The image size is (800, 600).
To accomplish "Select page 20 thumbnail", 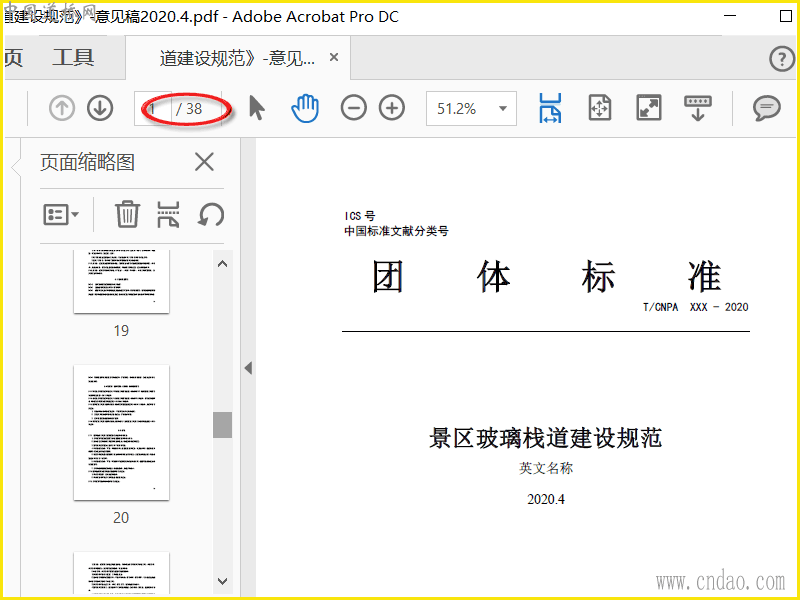I will [x=121, y=433].
